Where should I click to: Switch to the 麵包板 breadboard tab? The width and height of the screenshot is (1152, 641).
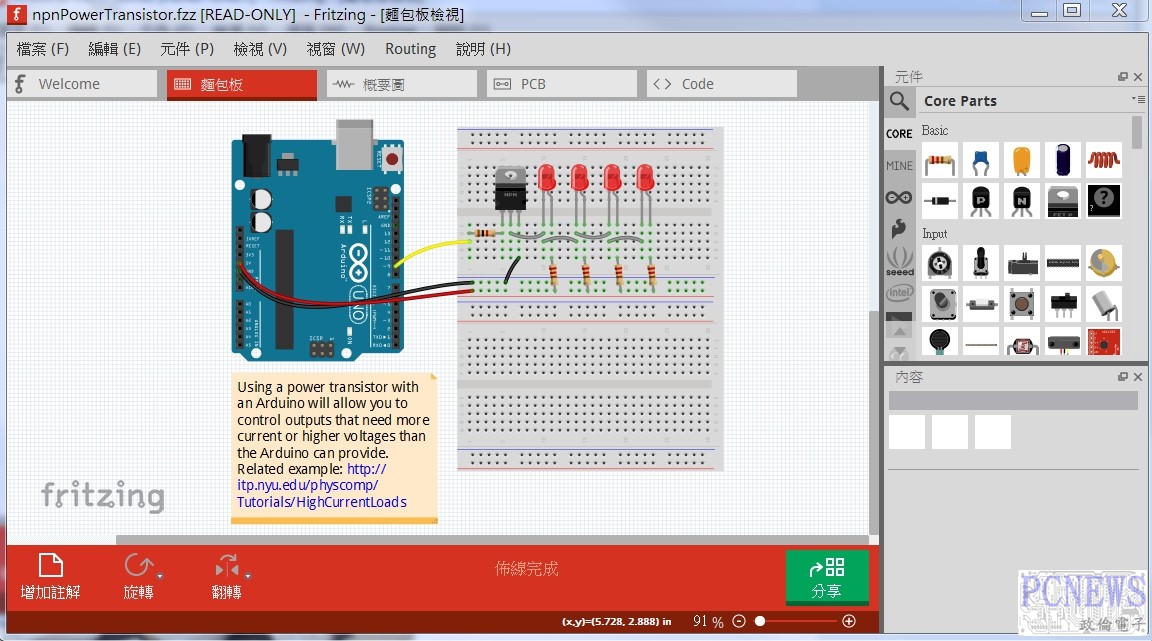coord(242,84)
